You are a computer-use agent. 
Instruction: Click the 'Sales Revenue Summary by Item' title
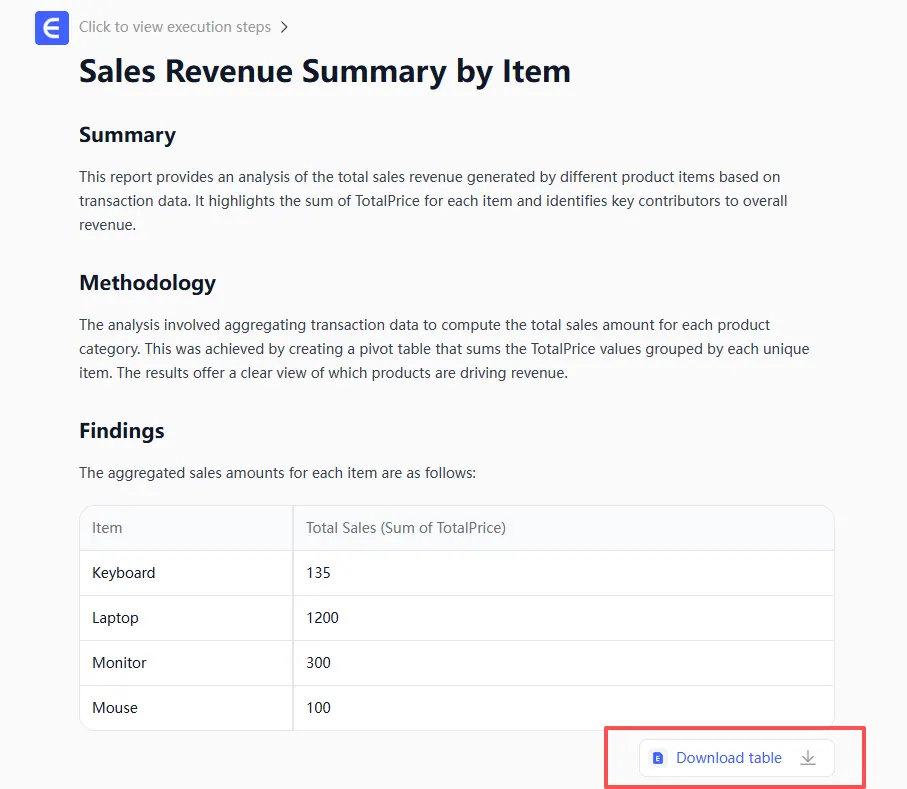click(x=324, y=71)
